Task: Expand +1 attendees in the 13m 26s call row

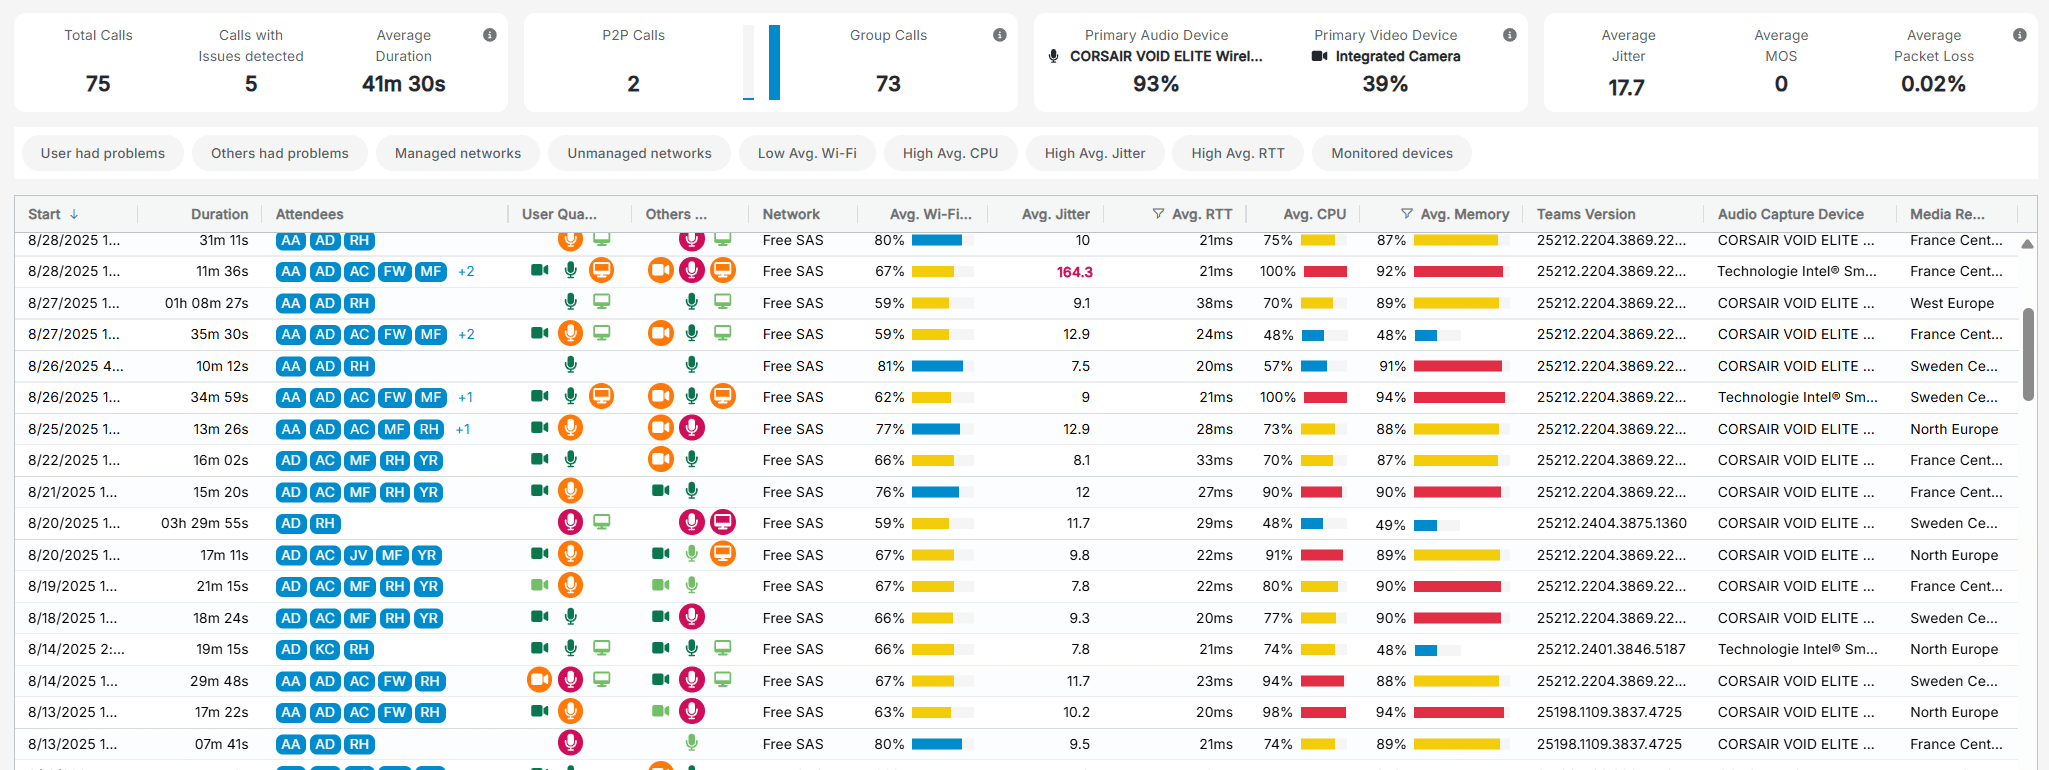Action: click(x=462, y=429)
